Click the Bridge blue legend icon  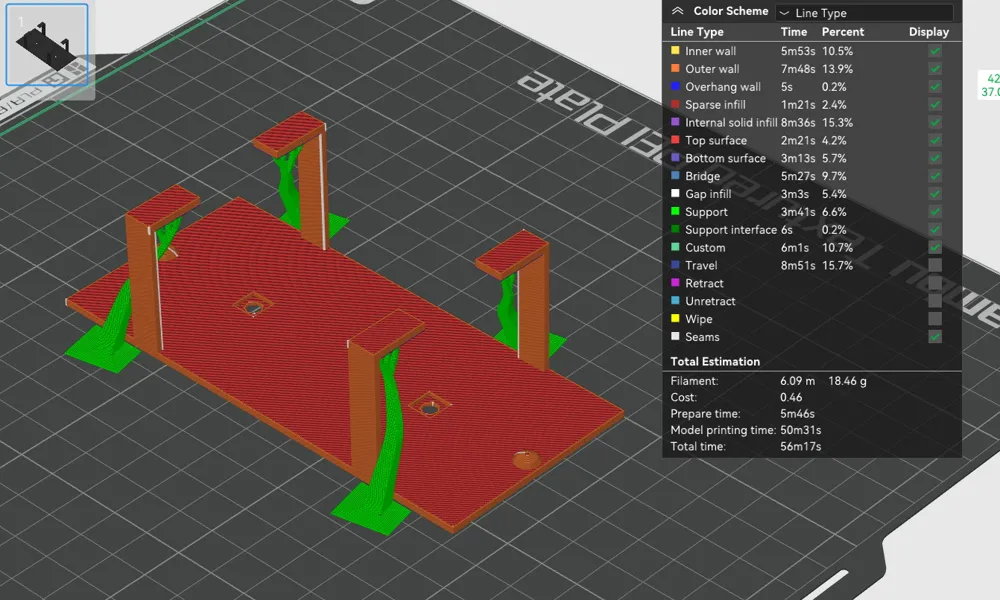click(676, 176)
